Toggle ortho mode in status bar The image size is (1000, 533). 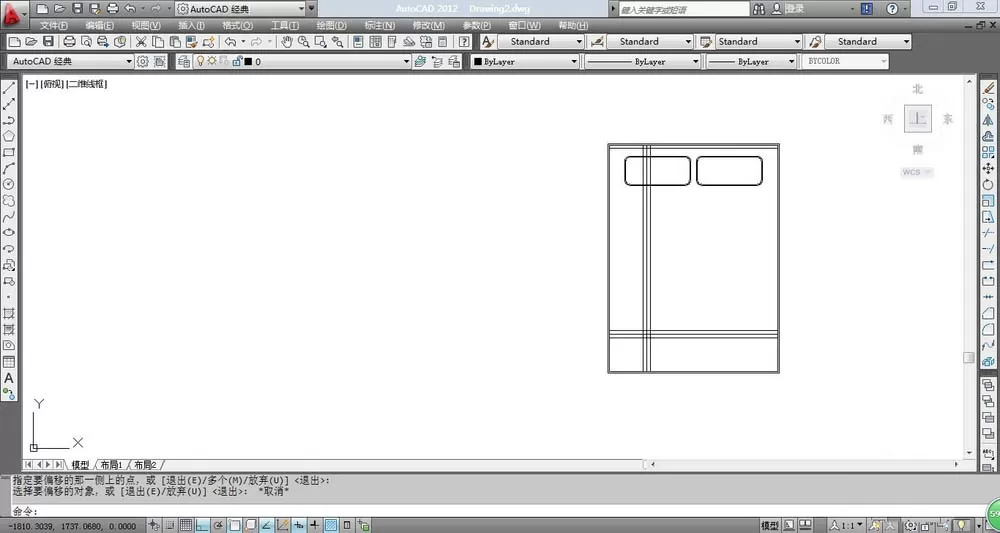202,525
